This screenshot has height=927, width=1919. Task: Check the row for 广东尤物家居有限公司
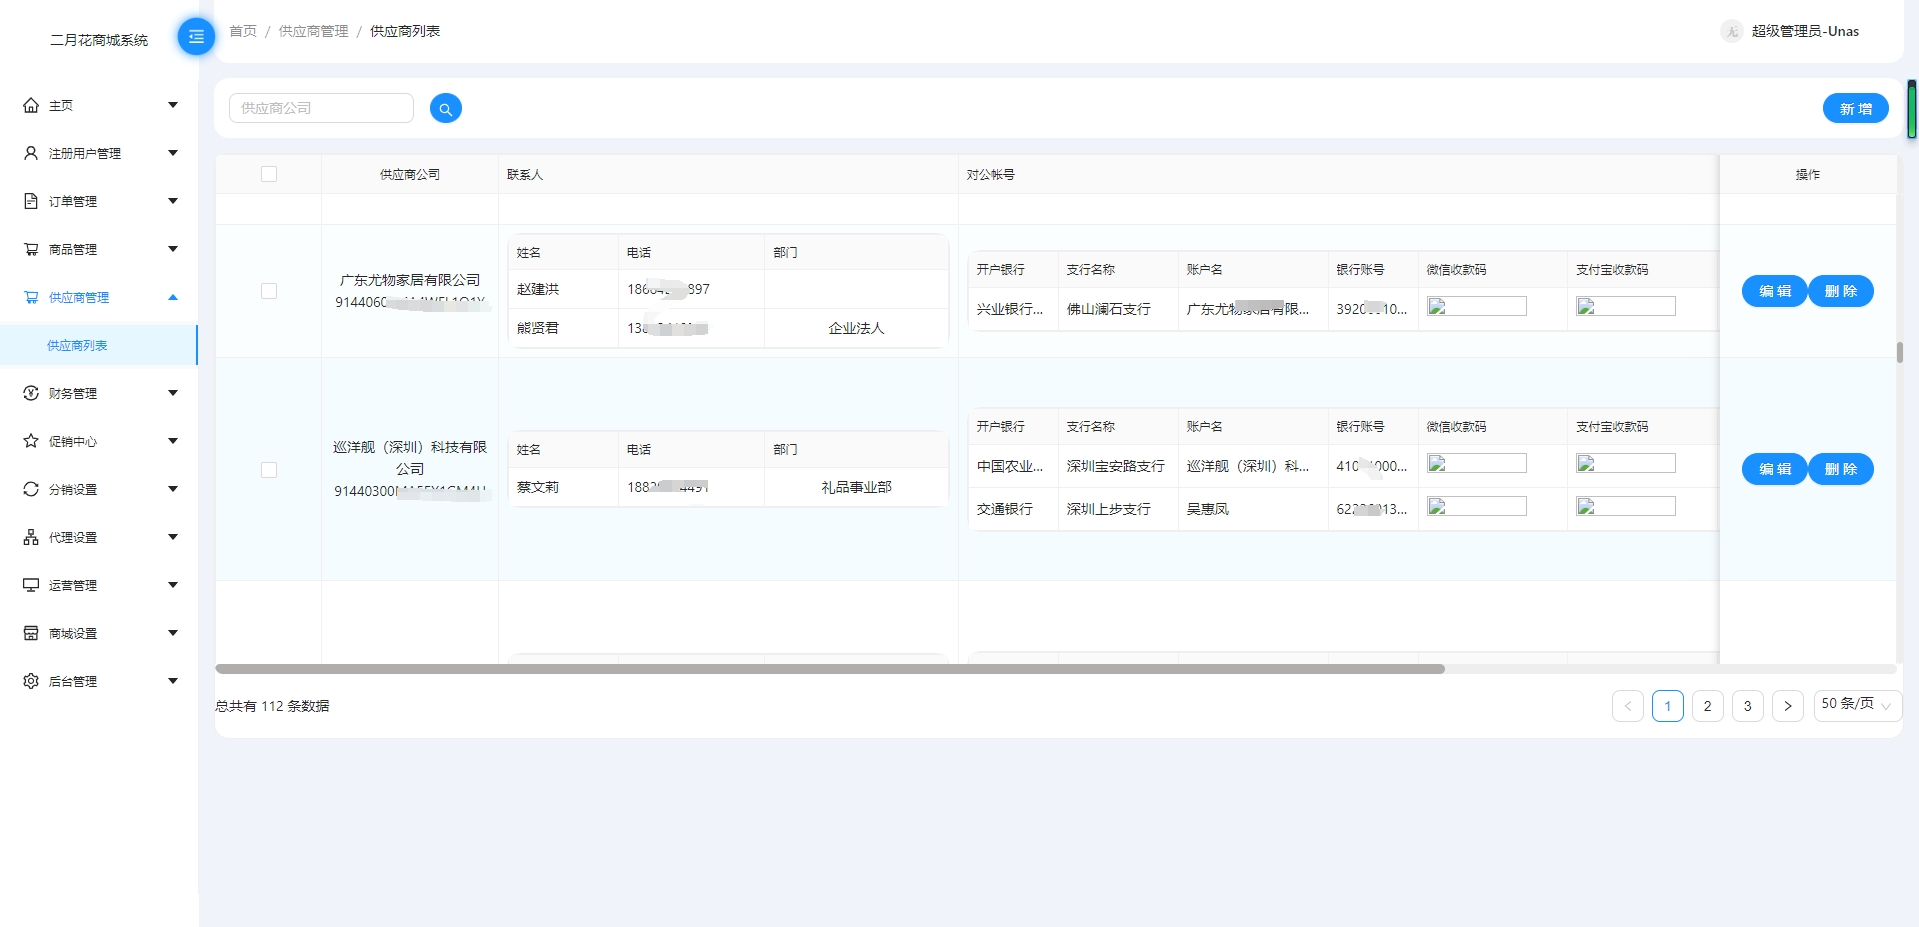[x=269, y=291]
